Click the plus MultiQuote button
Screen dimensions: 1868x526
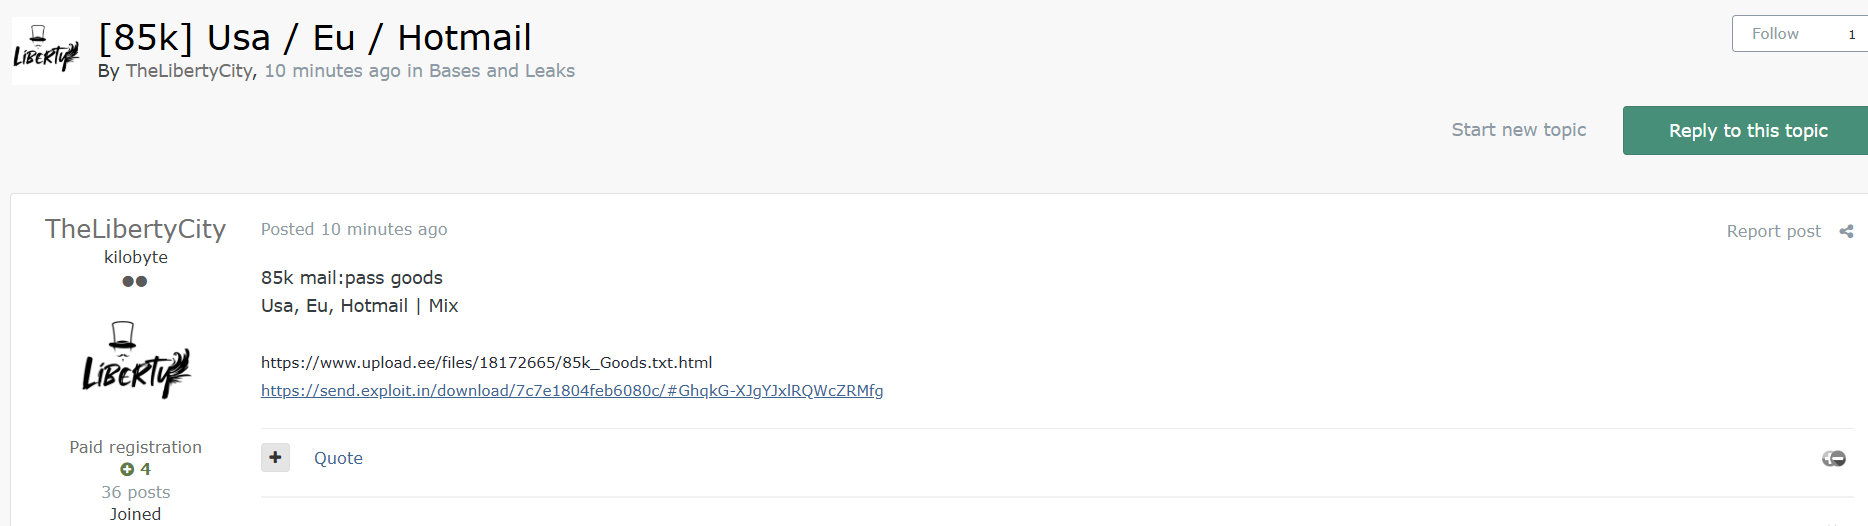pos(275,457)
